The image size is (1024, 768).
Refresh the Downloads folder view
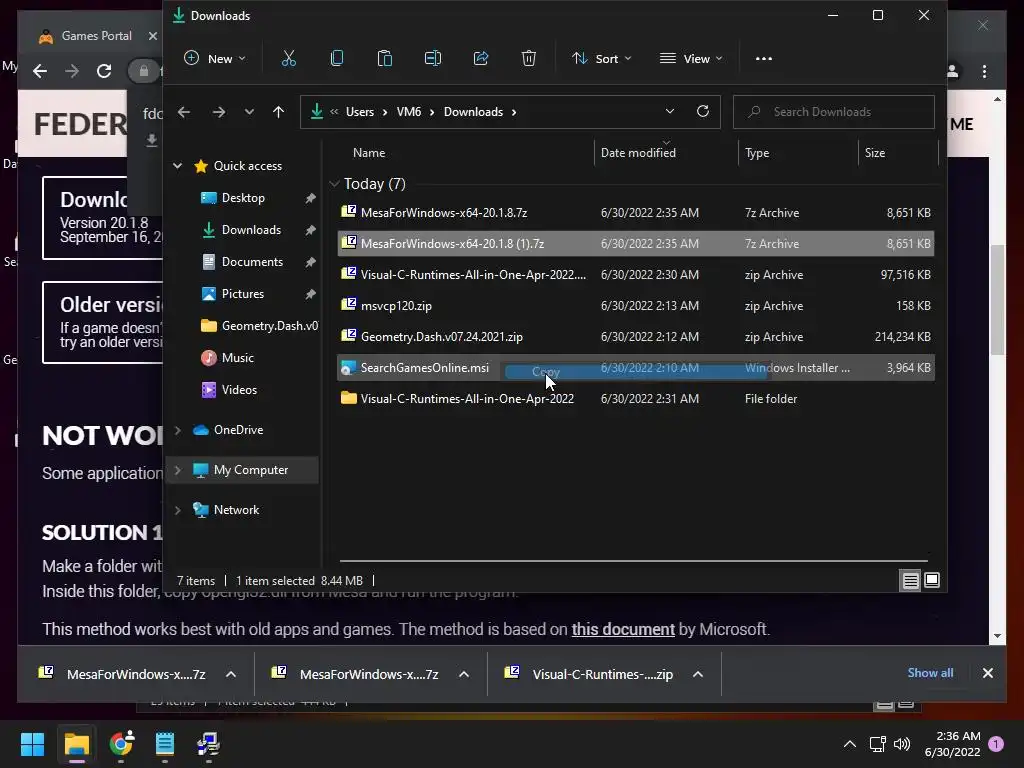[703, 111]
